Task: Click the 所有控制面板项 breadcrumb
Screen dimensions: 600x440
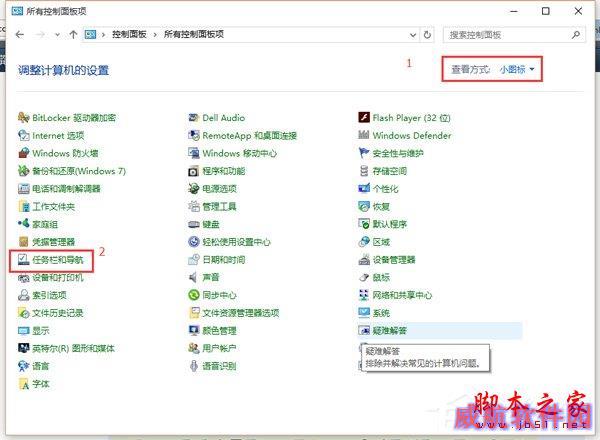Action: [194, 34]
